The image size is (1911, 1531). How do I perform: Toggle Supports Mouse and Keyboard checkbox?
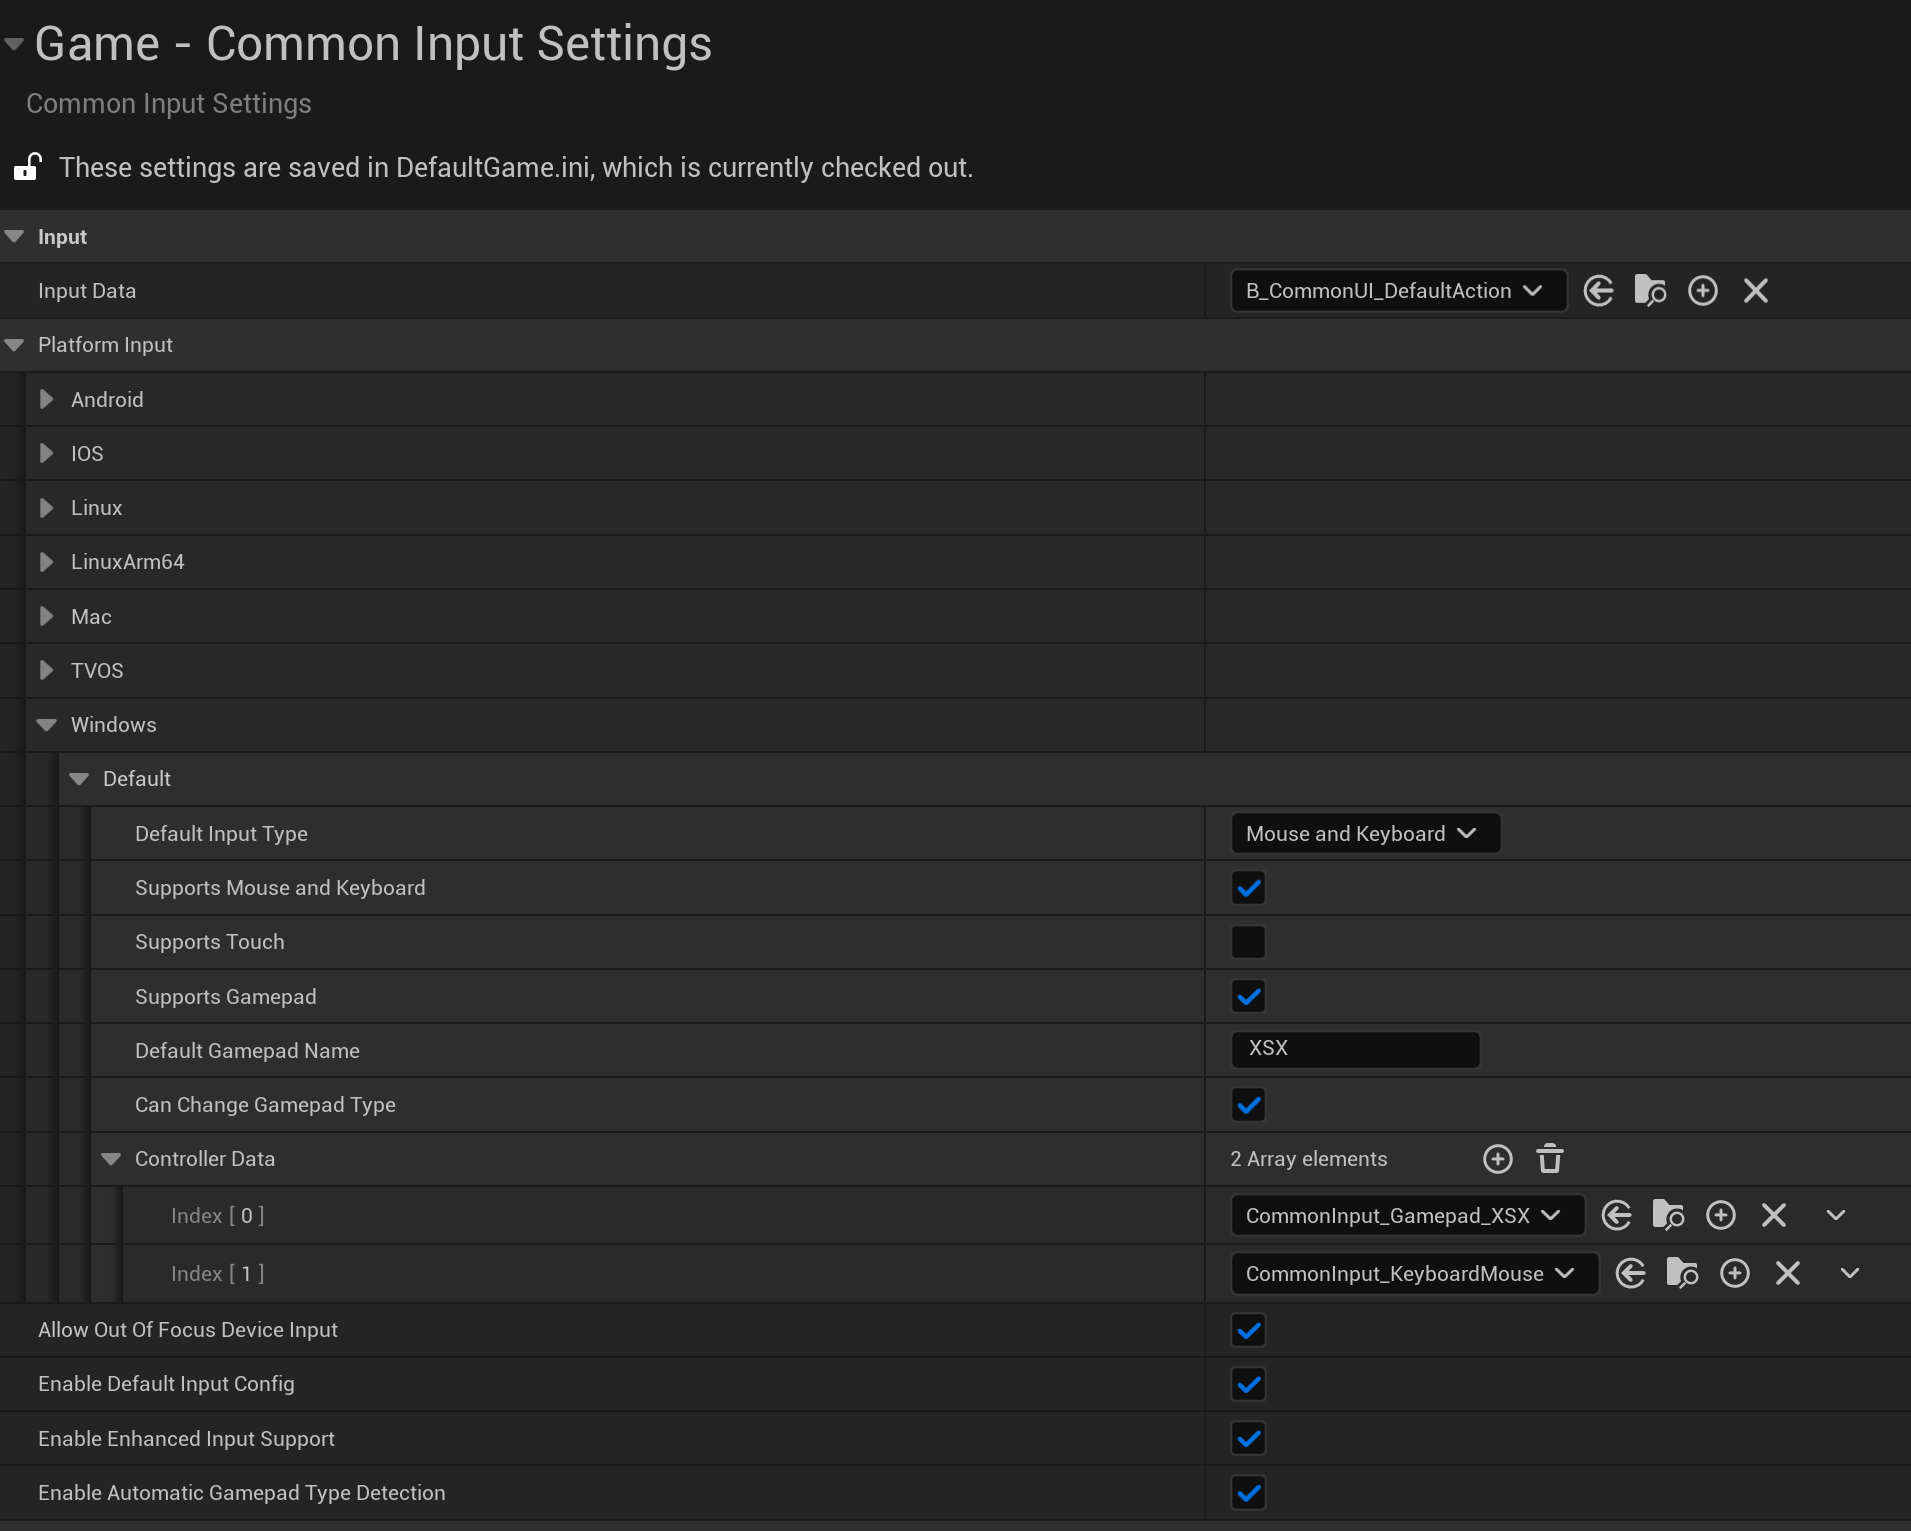click(1248, 888)
